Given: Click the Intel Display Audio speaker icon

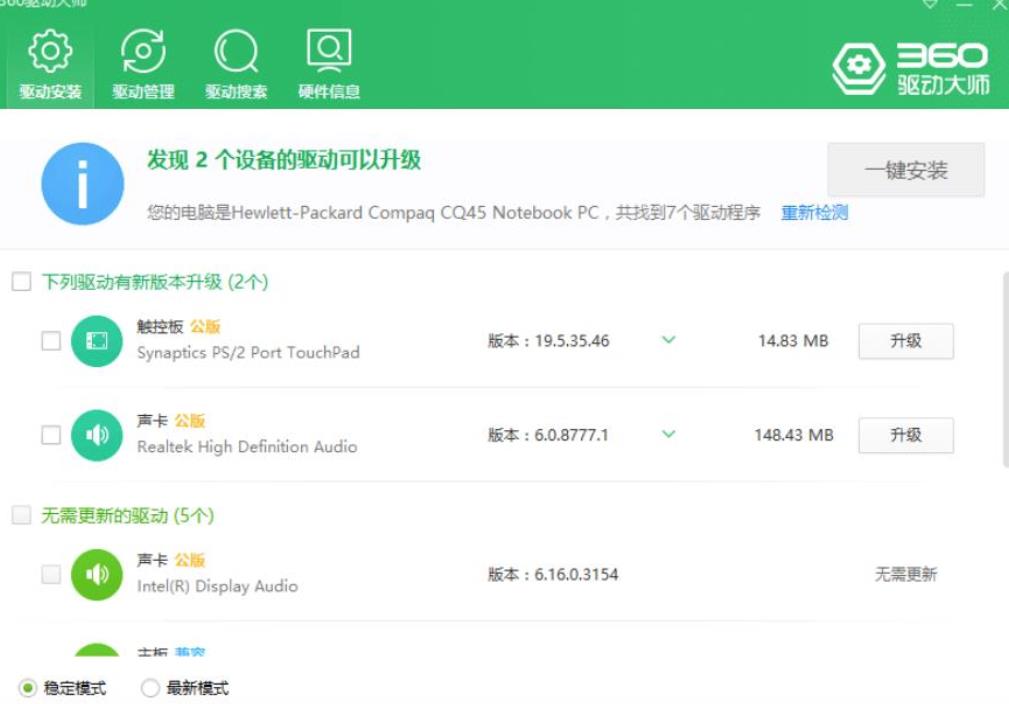Looking at the screenshot, I should pyautogui.click(x=97, y=575).
